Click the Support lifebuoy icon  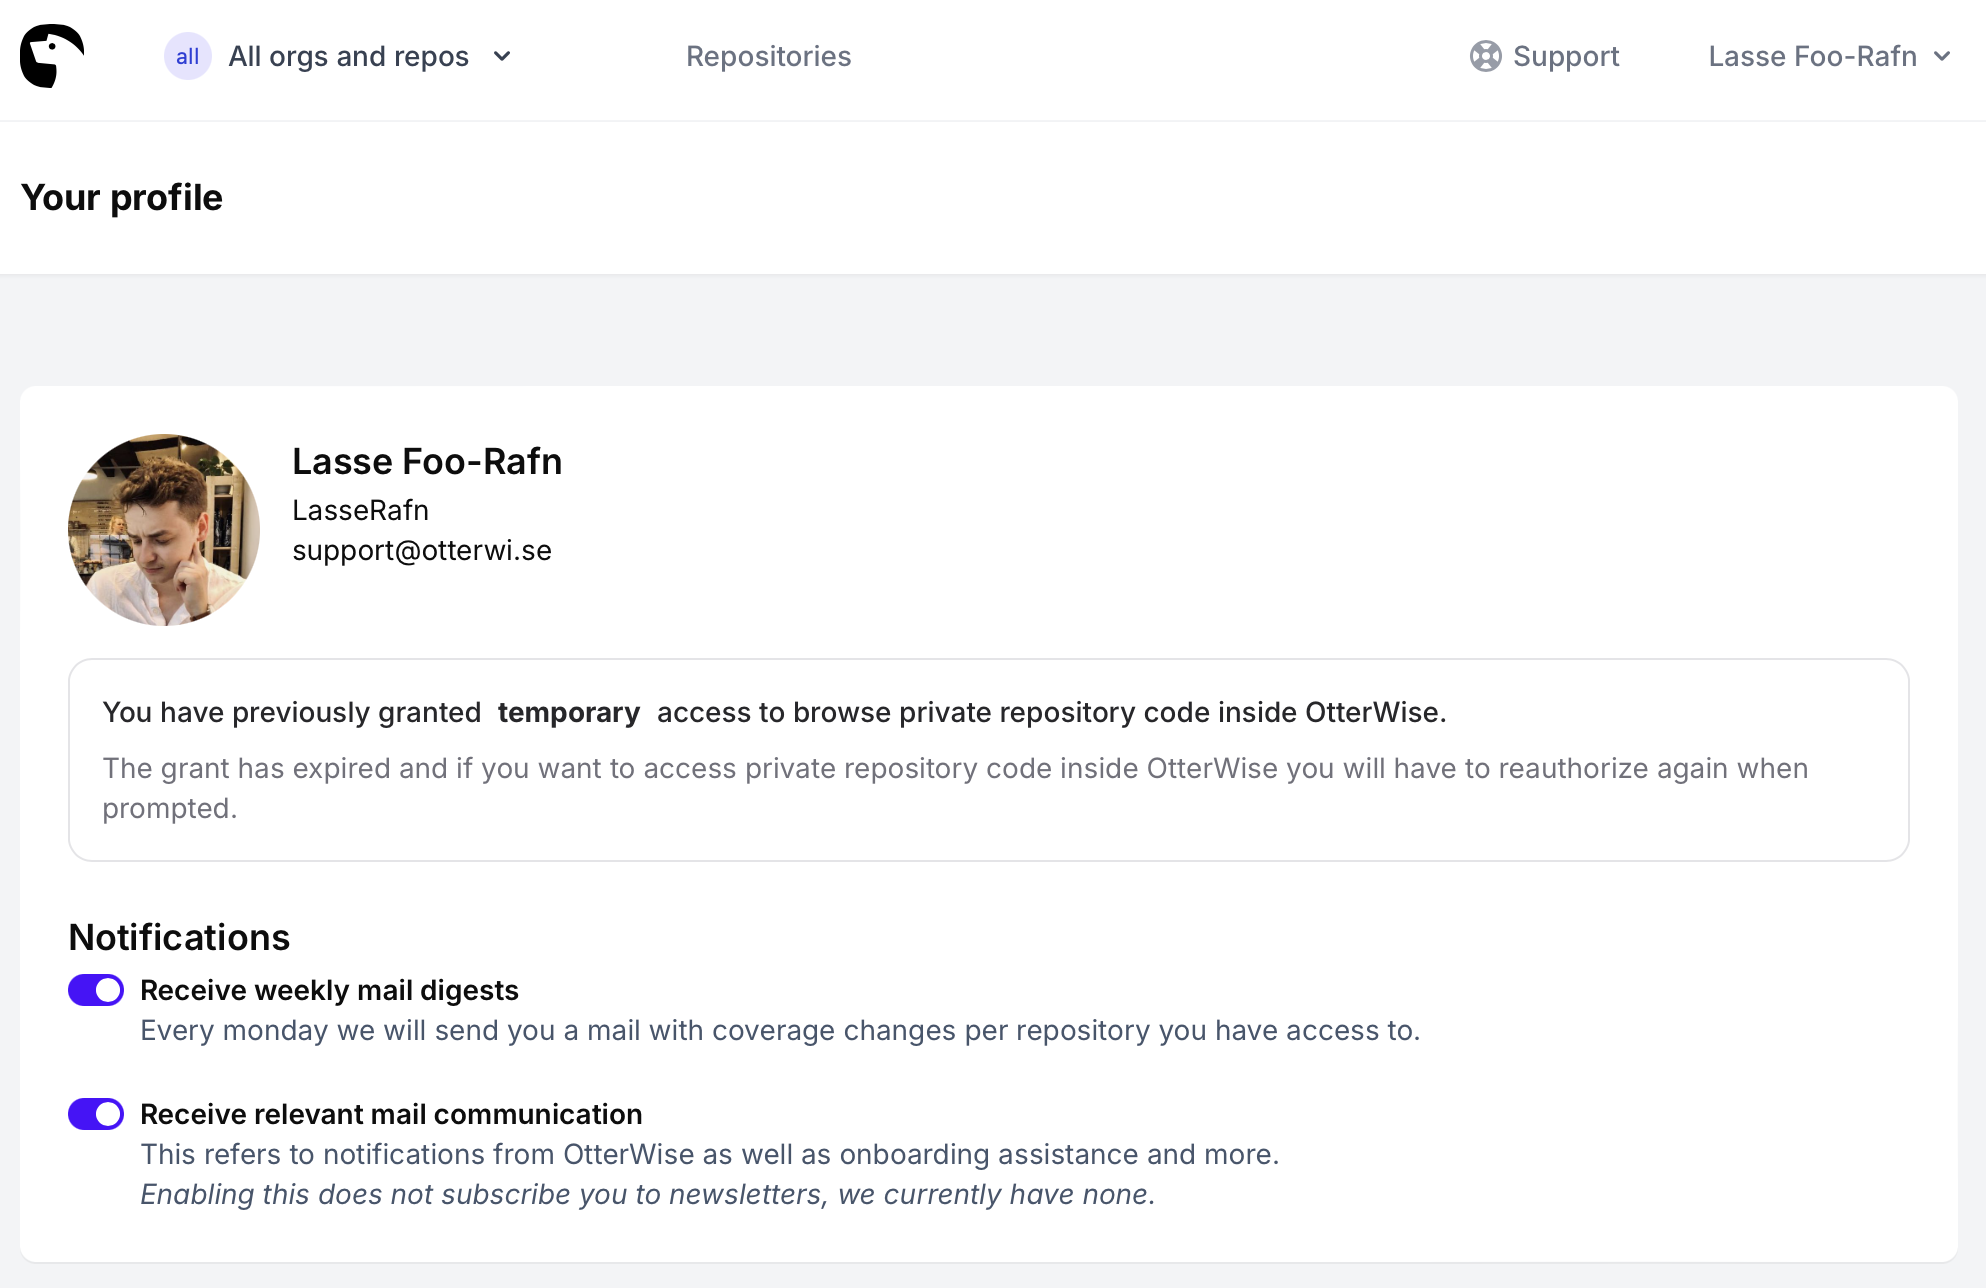(1486, 56)
